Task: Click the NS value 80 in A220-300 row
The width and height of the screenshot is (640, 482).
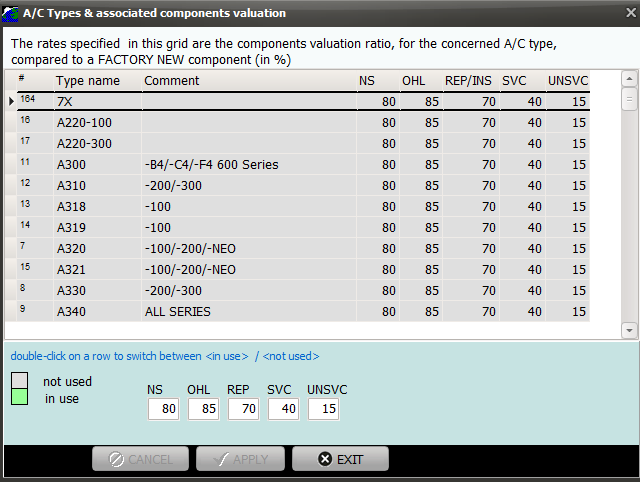Action: 378,143
